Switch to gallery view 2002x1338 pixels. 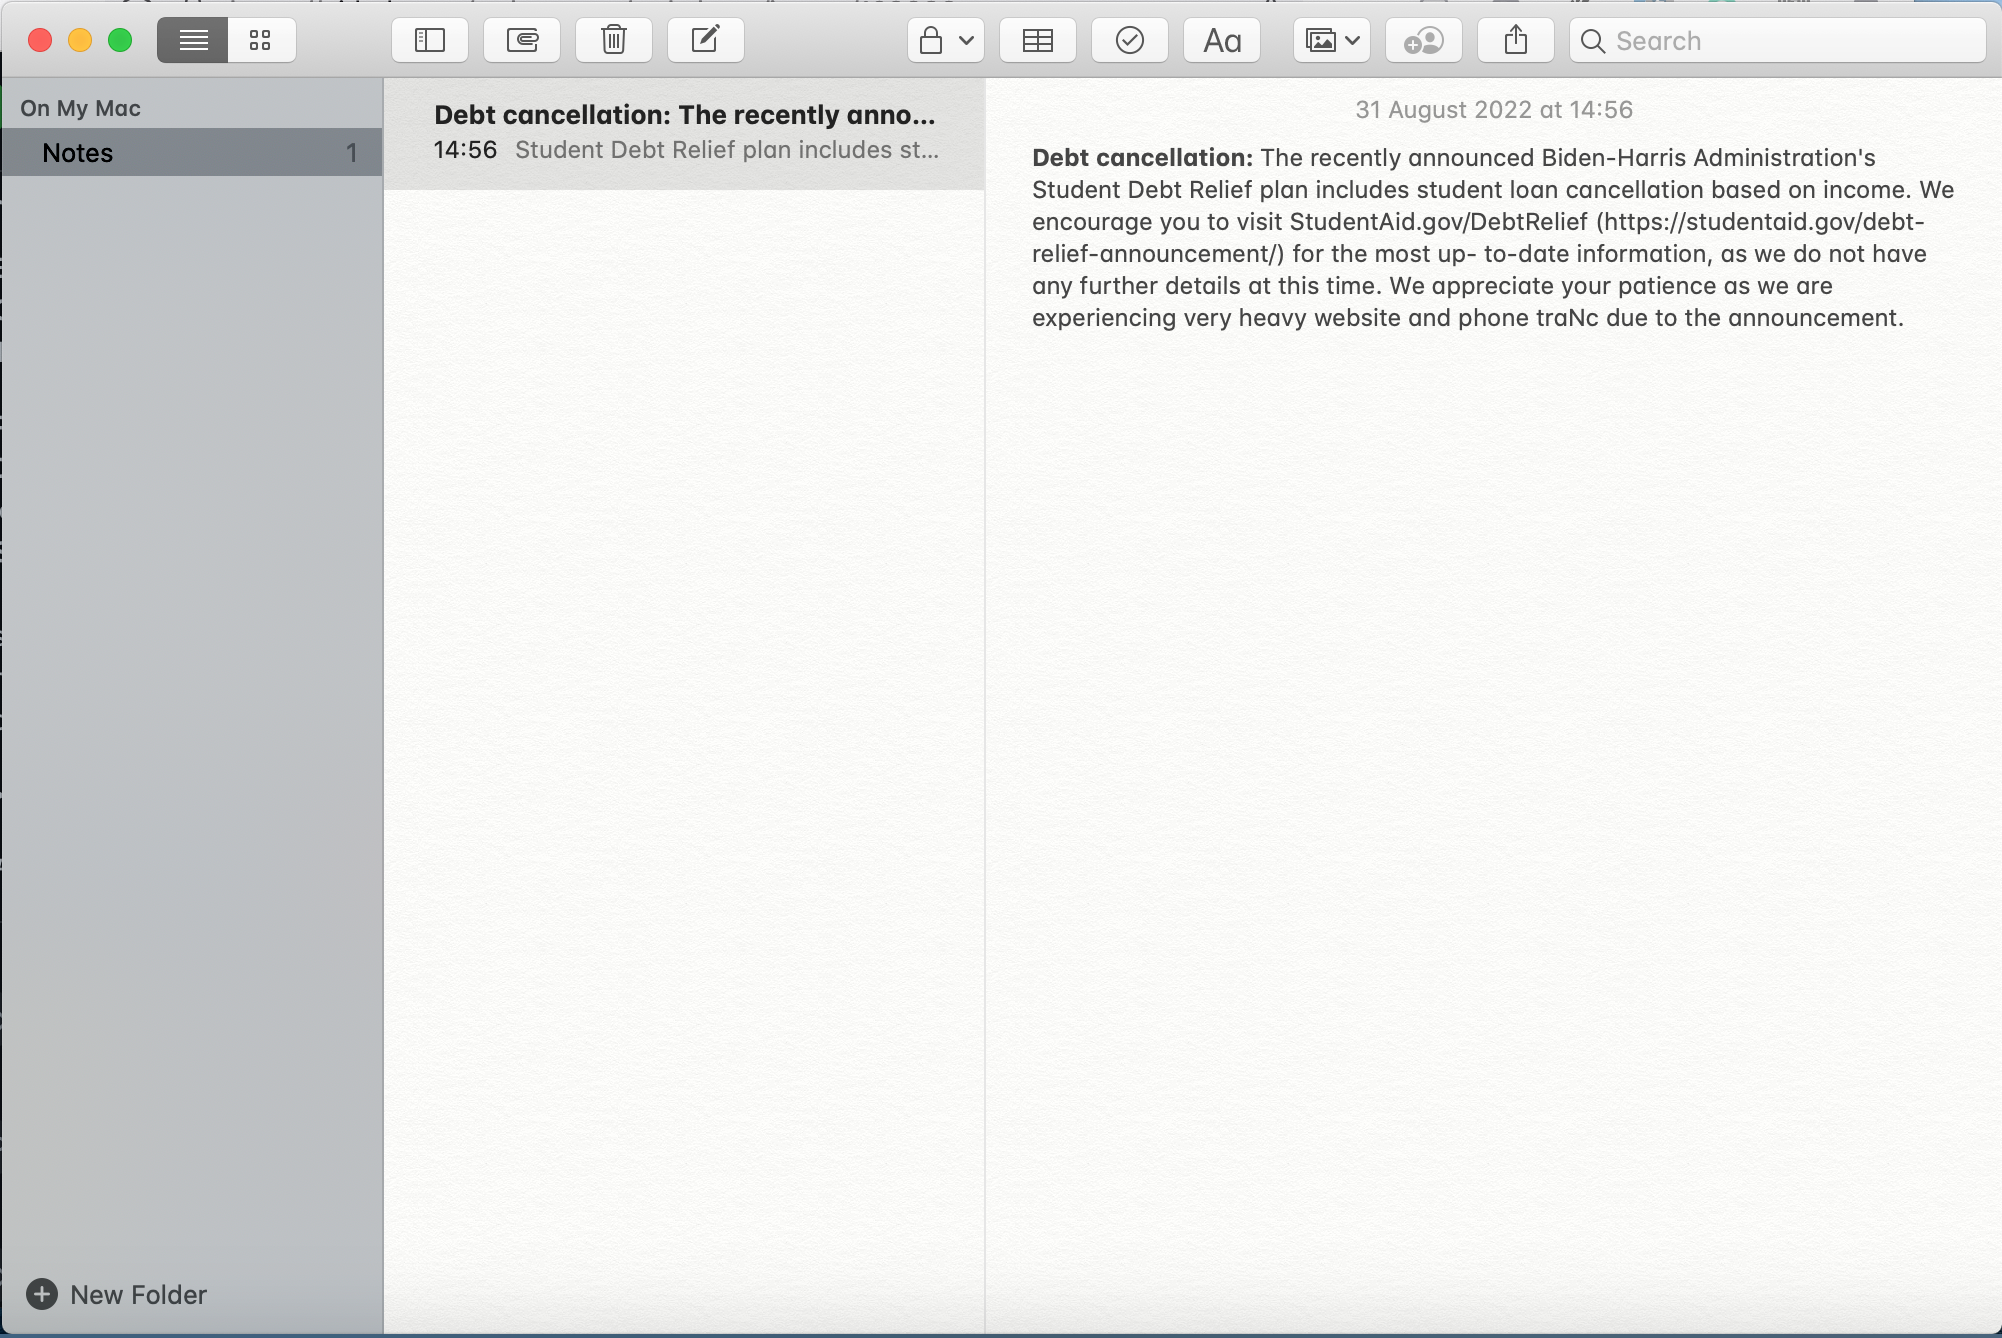pyautogui.click(x=261, y=40)
